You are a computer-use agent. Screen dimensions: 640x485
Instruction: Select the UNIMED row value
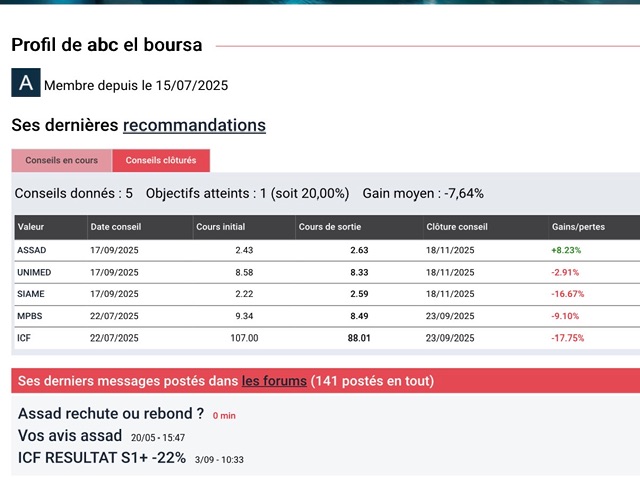34,272
